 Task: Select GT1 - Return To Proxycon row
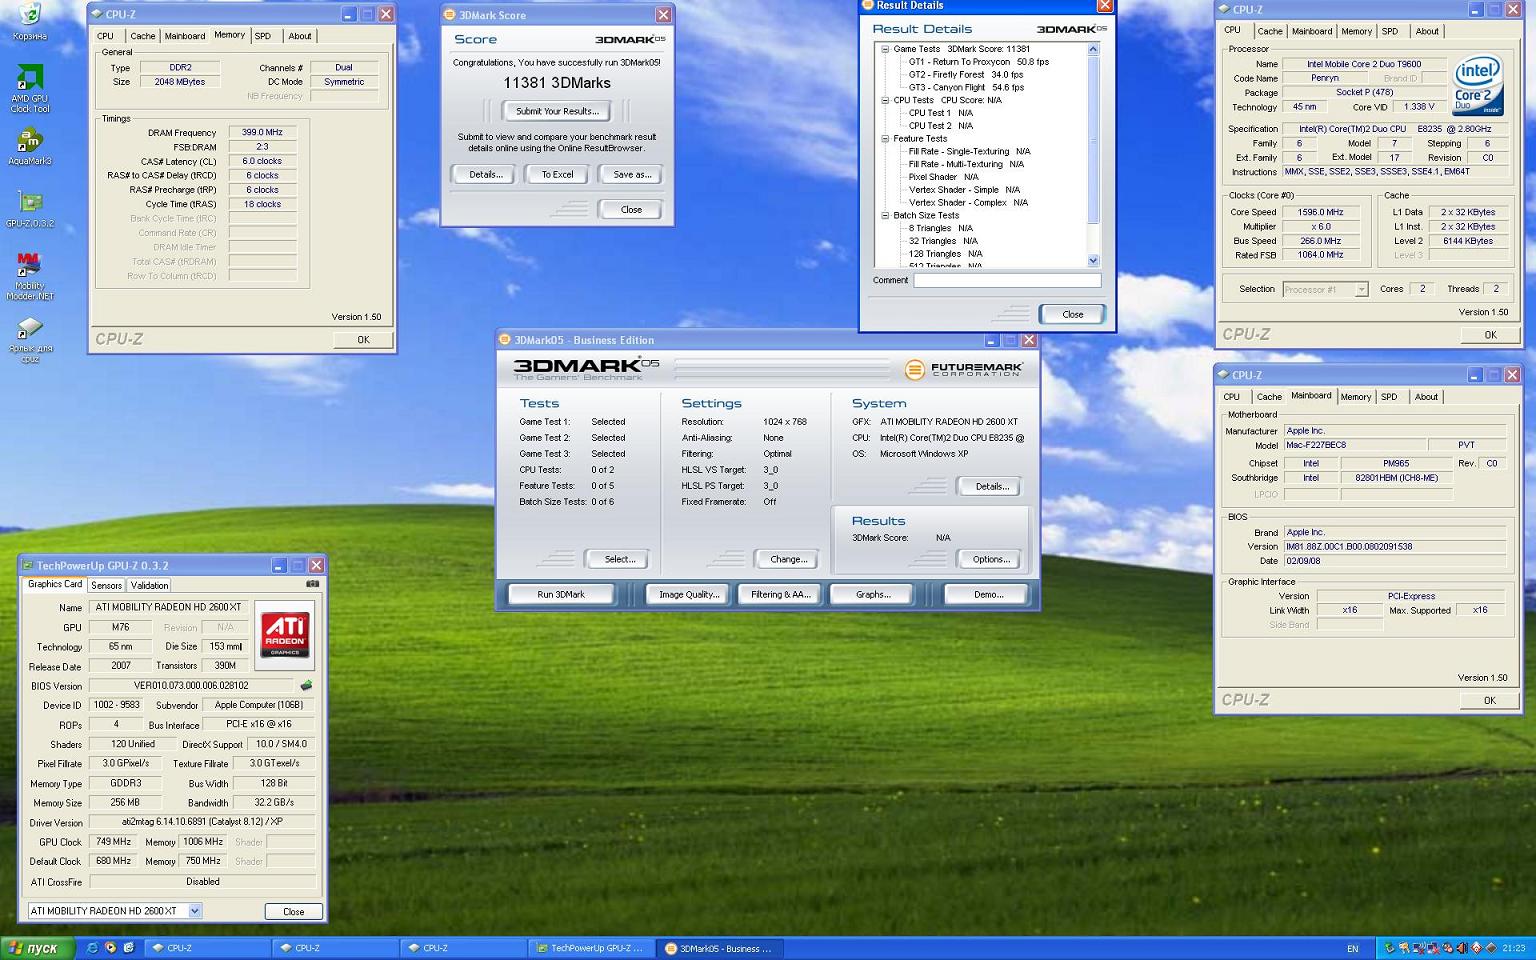978,62
